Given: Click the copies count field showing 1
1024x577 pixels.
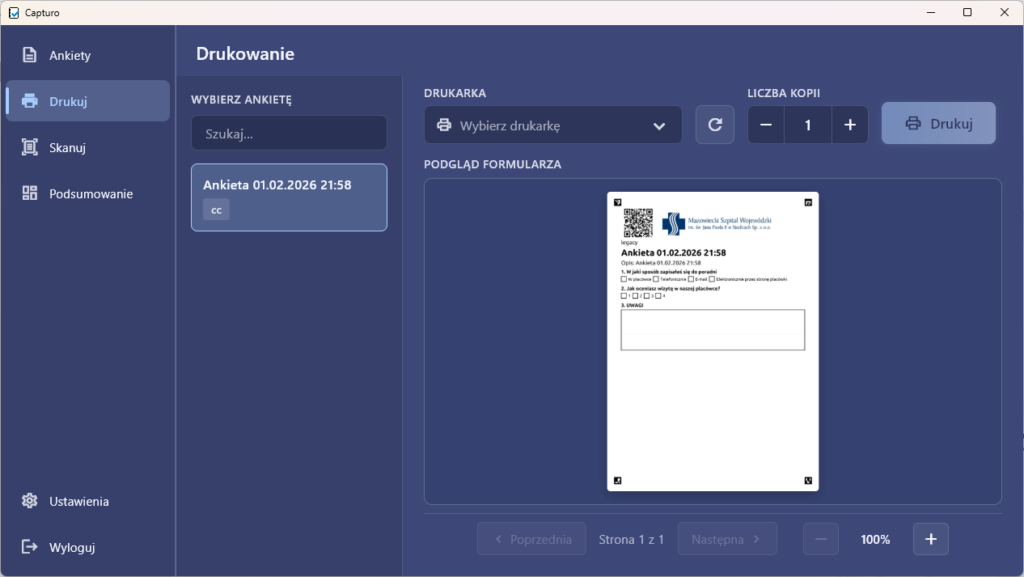Looking at the screenshot, I should pos(808,125).
